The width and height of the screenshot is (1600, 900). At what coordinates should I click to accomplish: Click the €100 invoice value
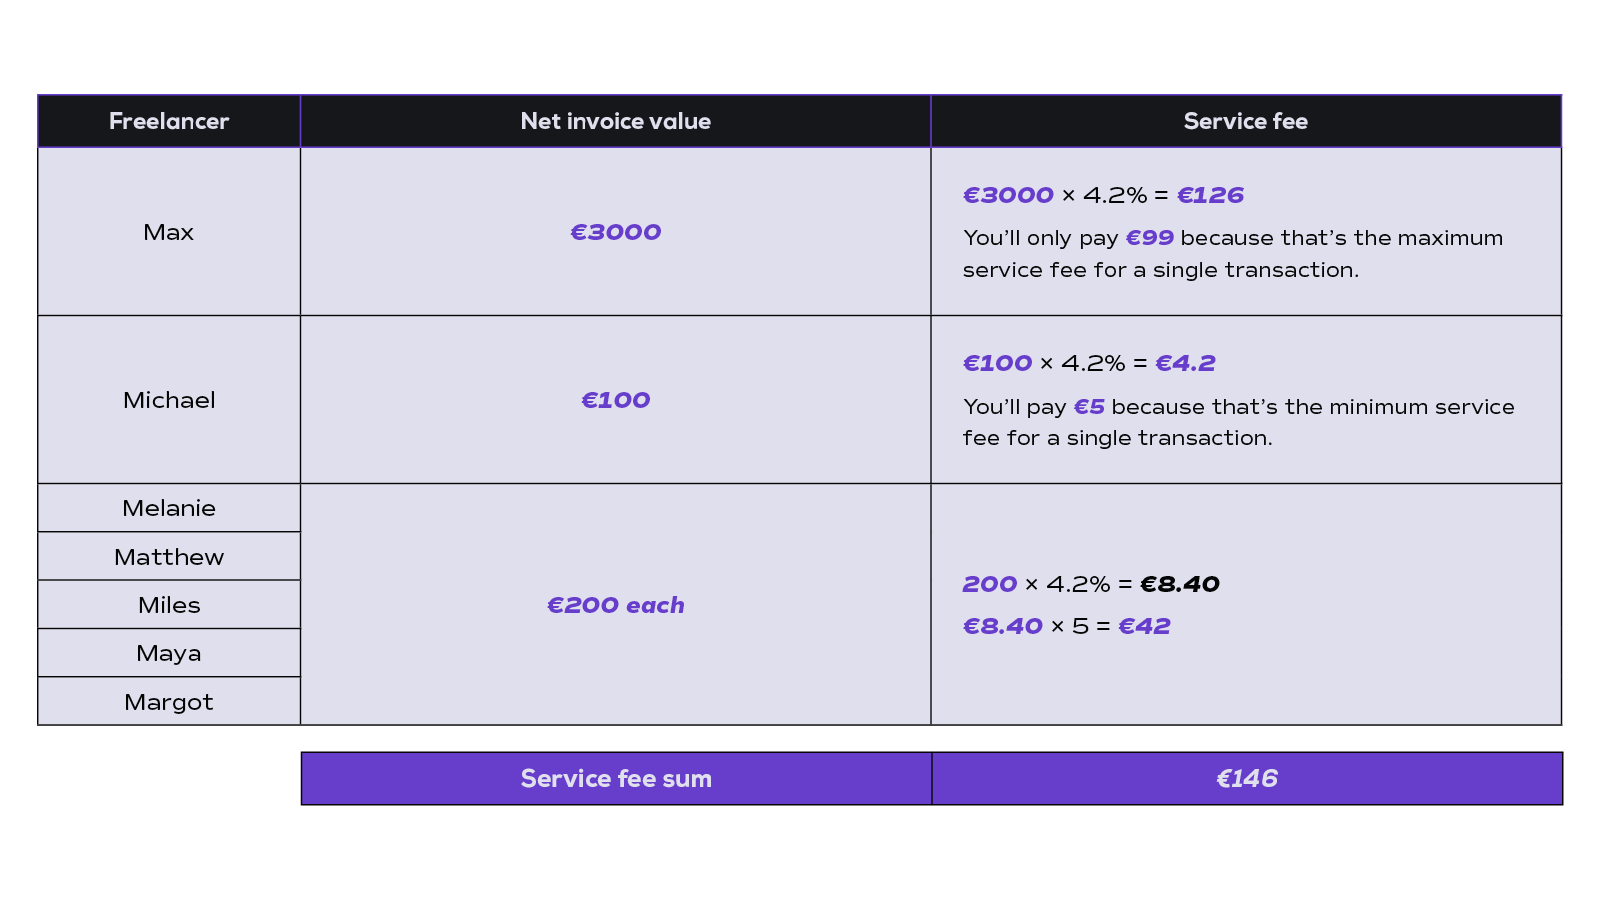click(616, 400)
